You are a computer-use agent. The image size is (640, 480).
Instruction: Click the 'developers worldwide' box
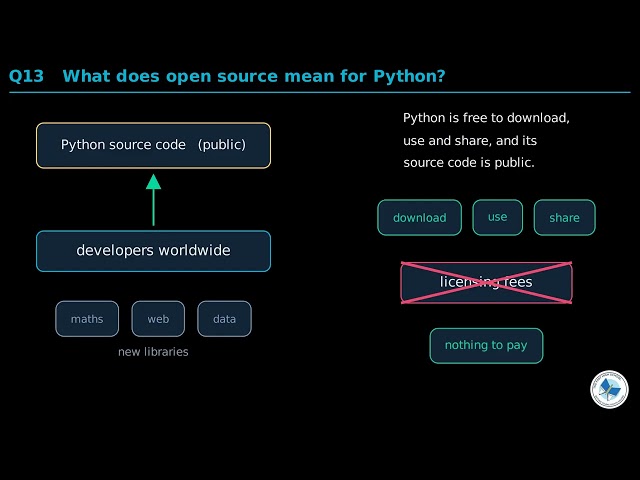tap(153, 251)
